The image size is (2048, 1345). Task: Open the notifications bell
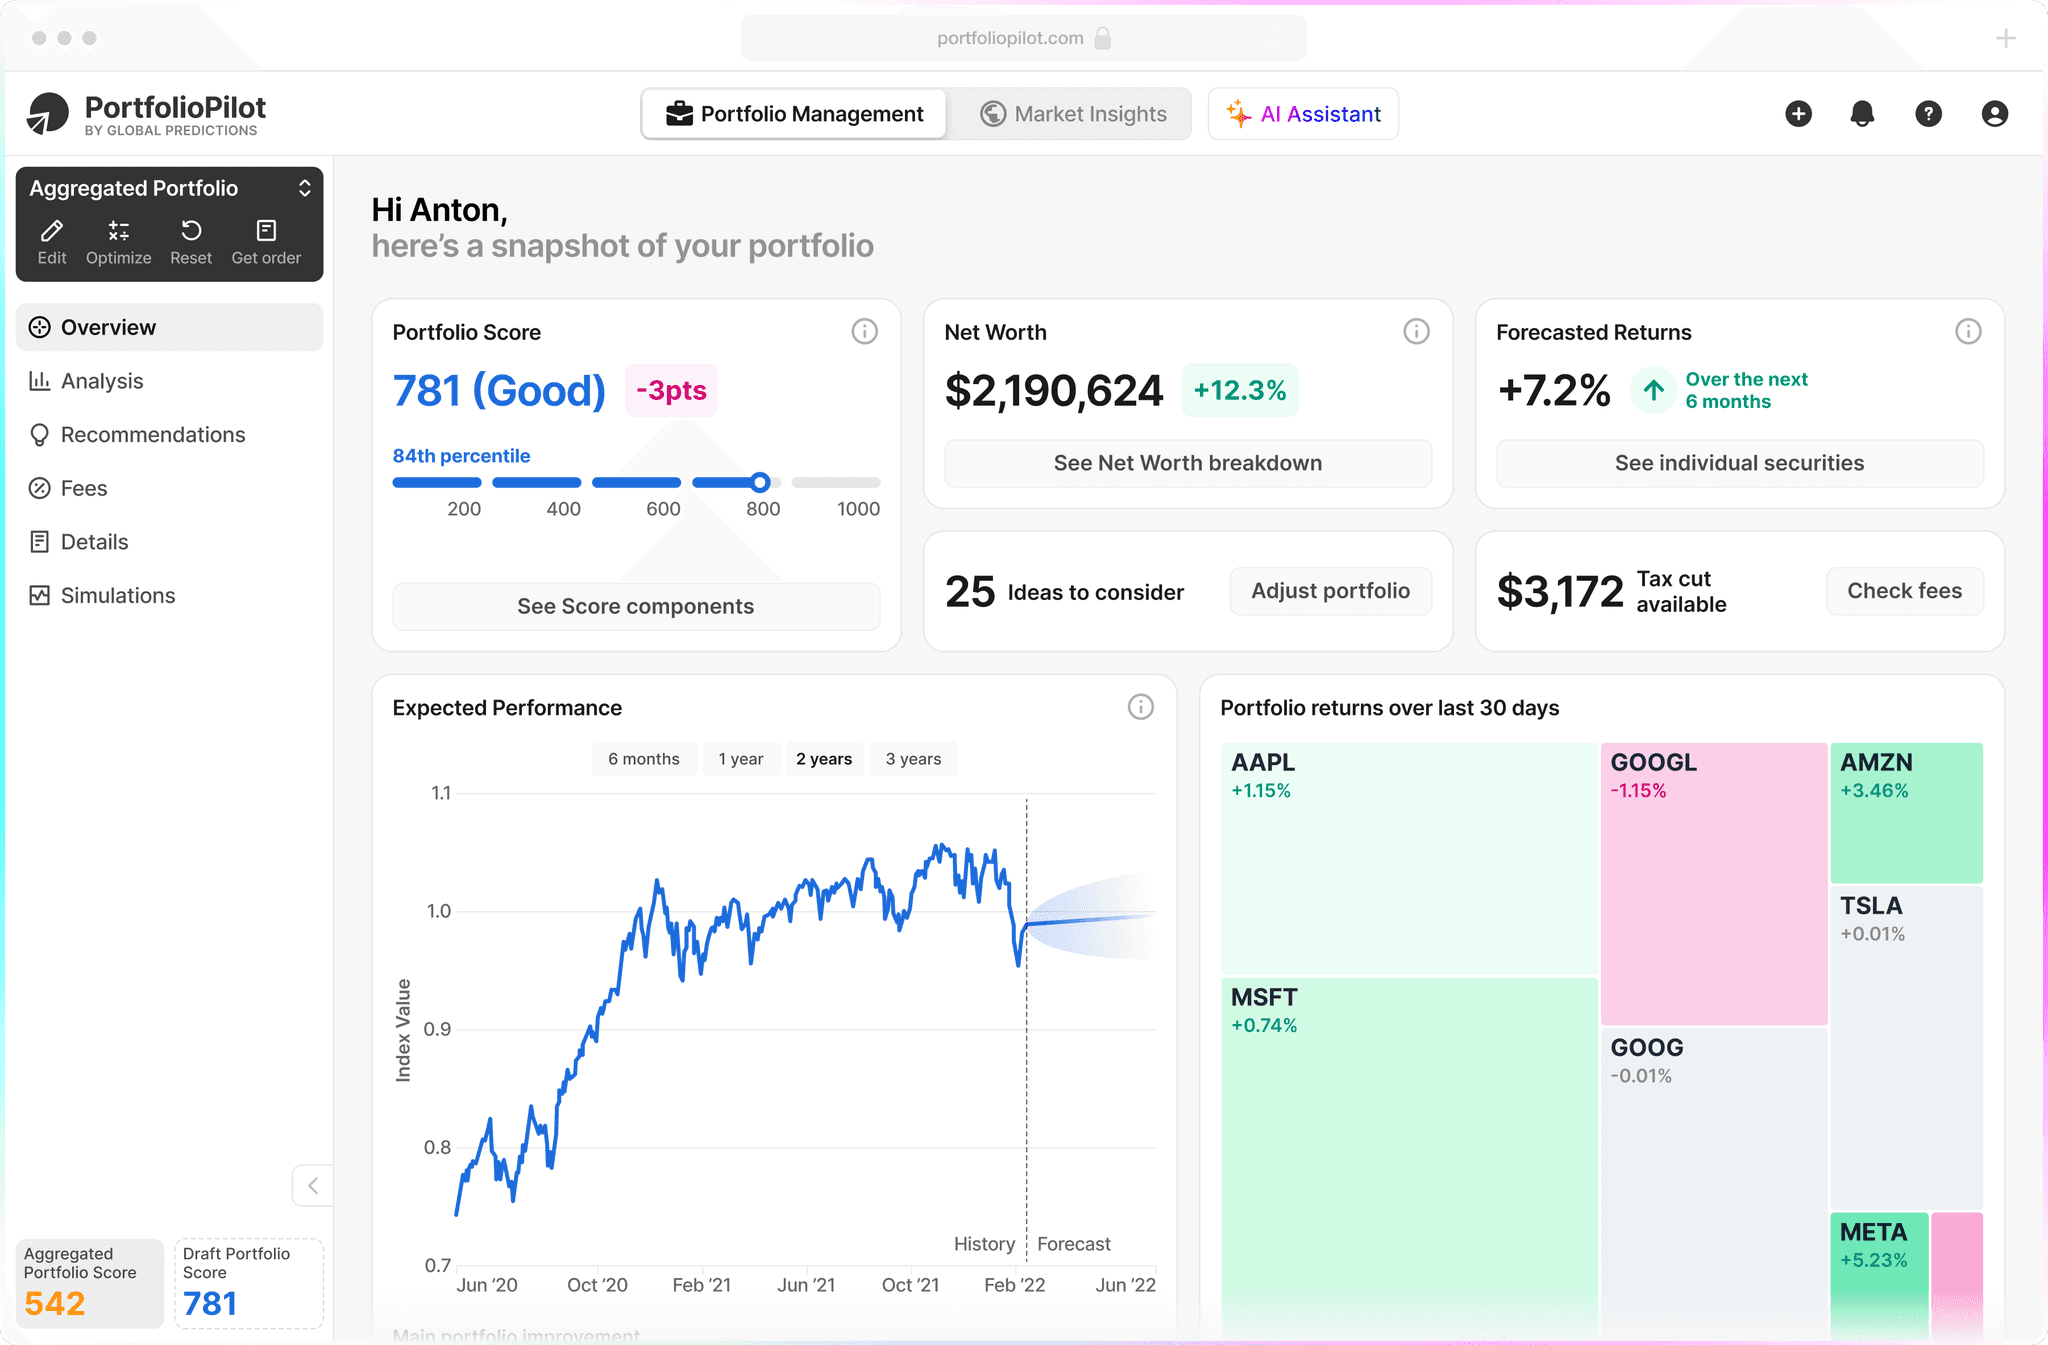(1862, 114)
